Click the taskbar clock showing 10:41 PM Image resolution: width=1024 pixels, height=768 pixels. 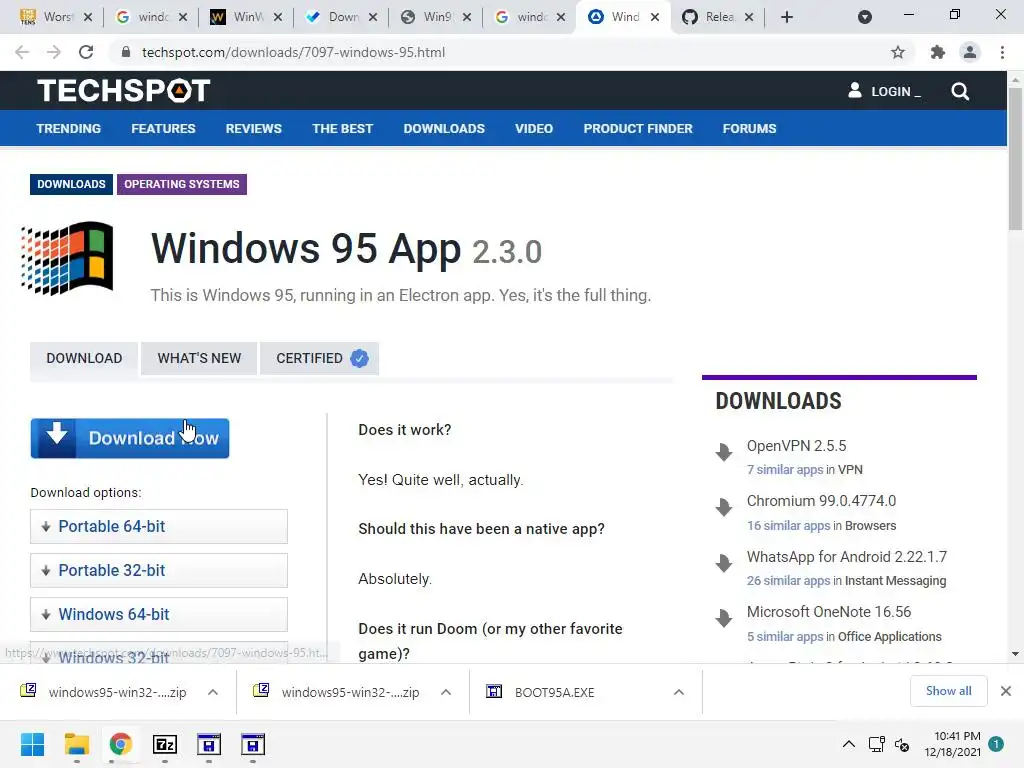[x=952, y=744]
